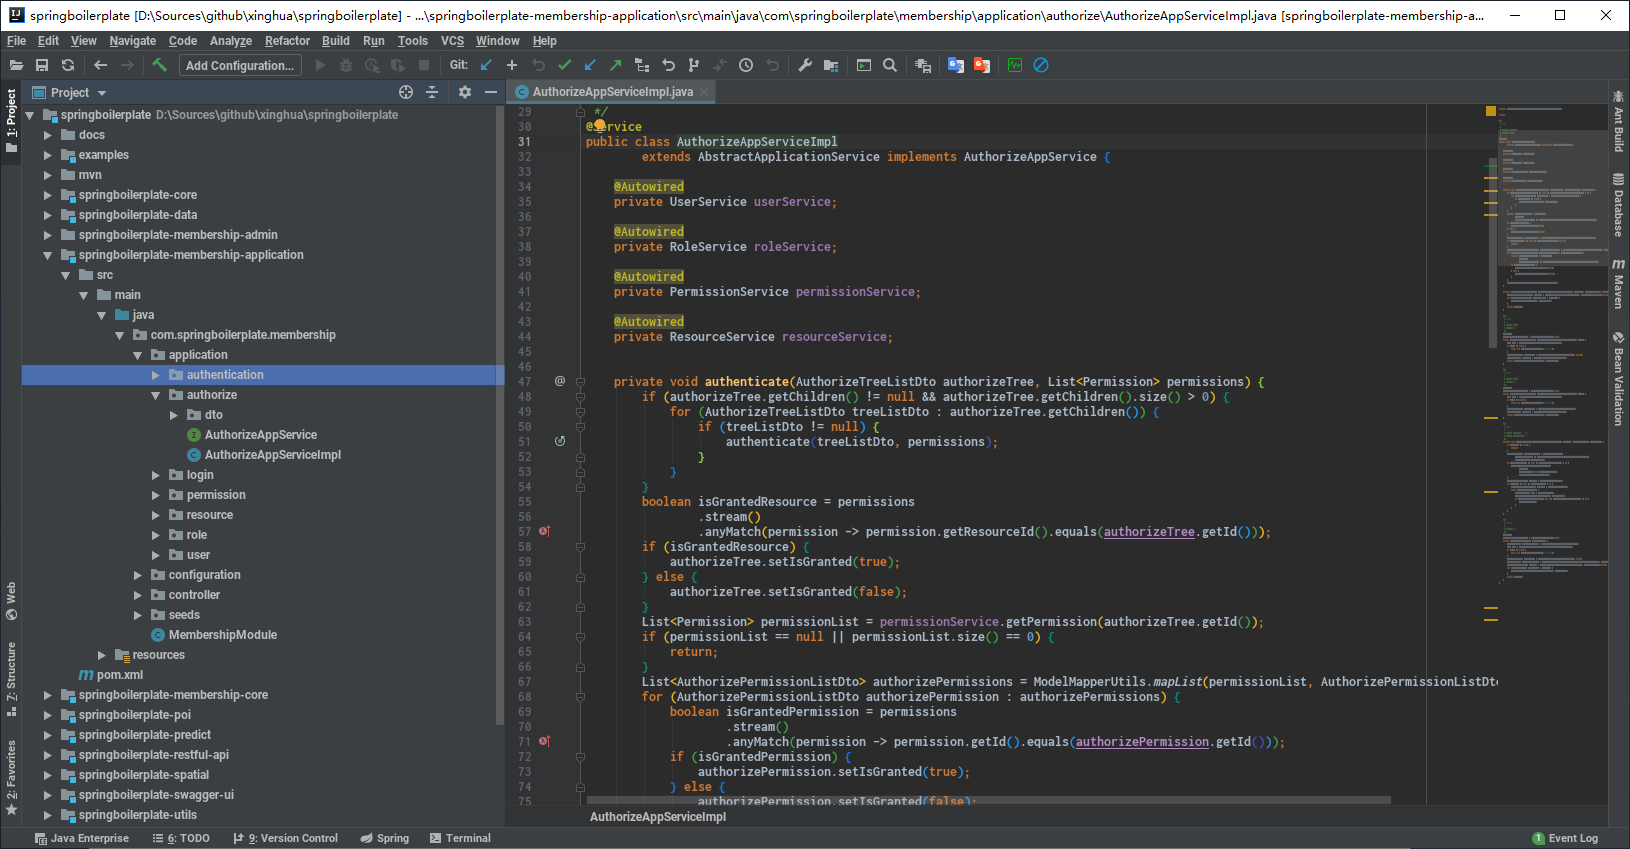Click the blue circle-slash icon in toolbar

click(x=1041, y=65)
